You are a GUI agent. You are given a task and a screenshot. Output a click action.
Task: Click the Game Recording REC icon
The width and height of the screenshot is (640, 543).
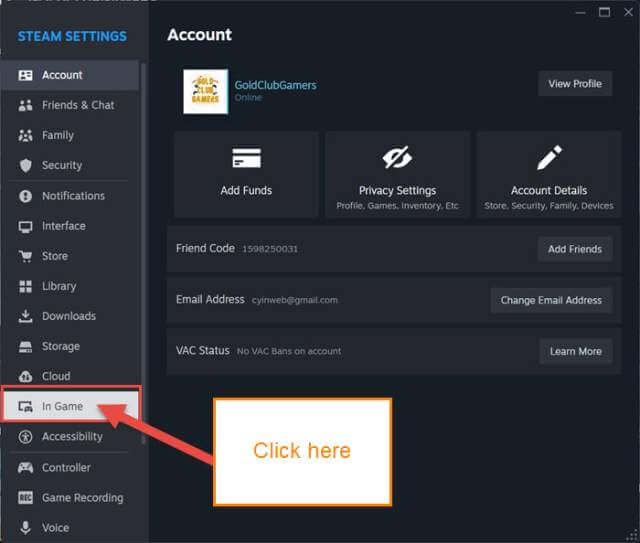[25, 498]
